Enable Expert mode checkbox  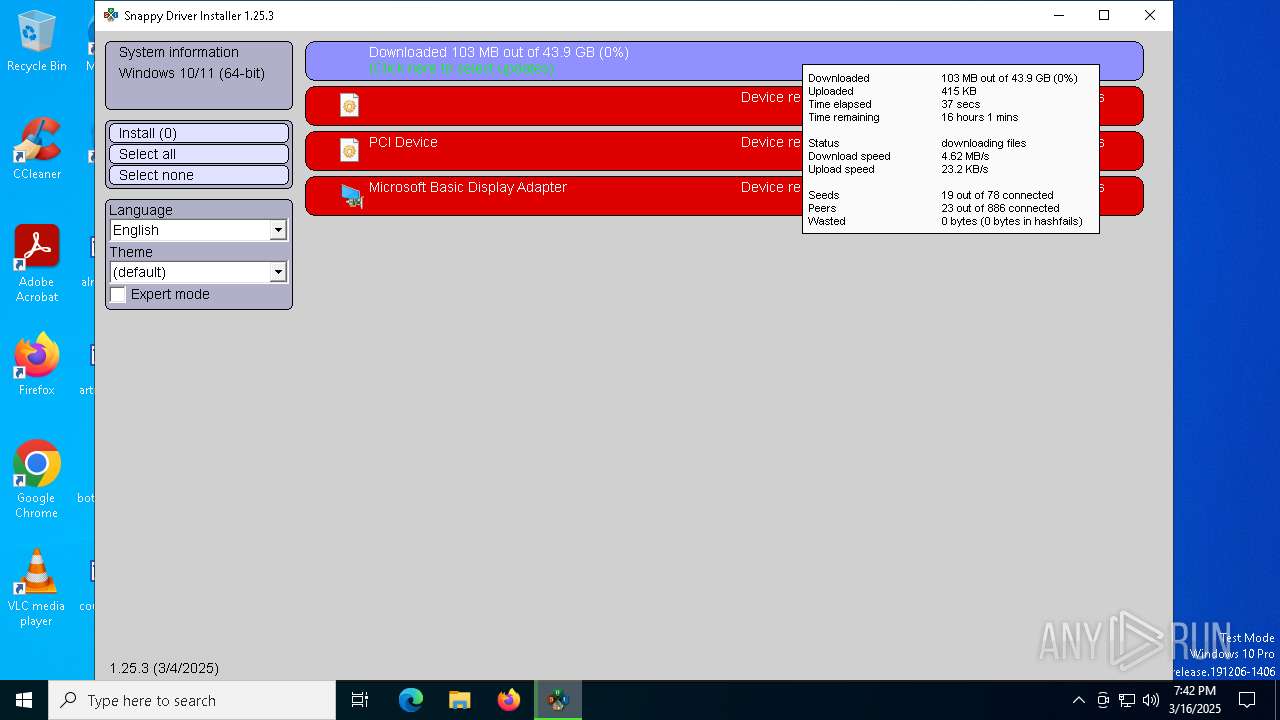118,295
